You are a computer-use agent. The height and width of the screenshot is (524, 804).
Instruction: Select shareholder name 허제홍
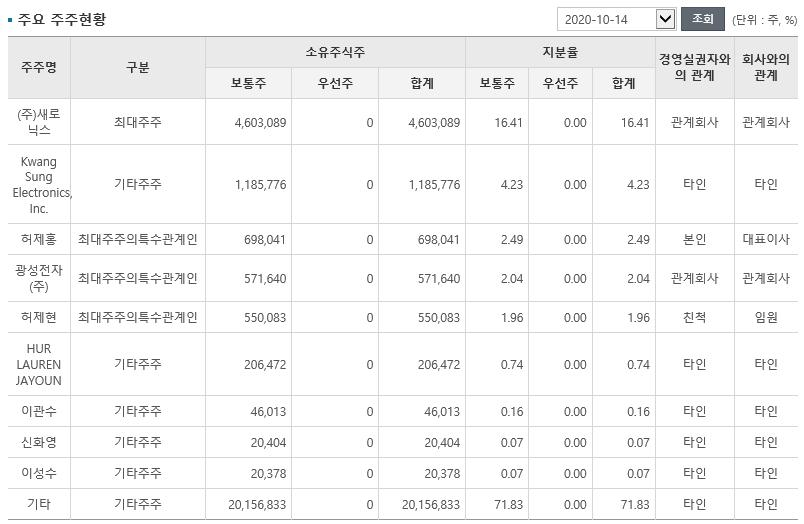coord(39,239)
